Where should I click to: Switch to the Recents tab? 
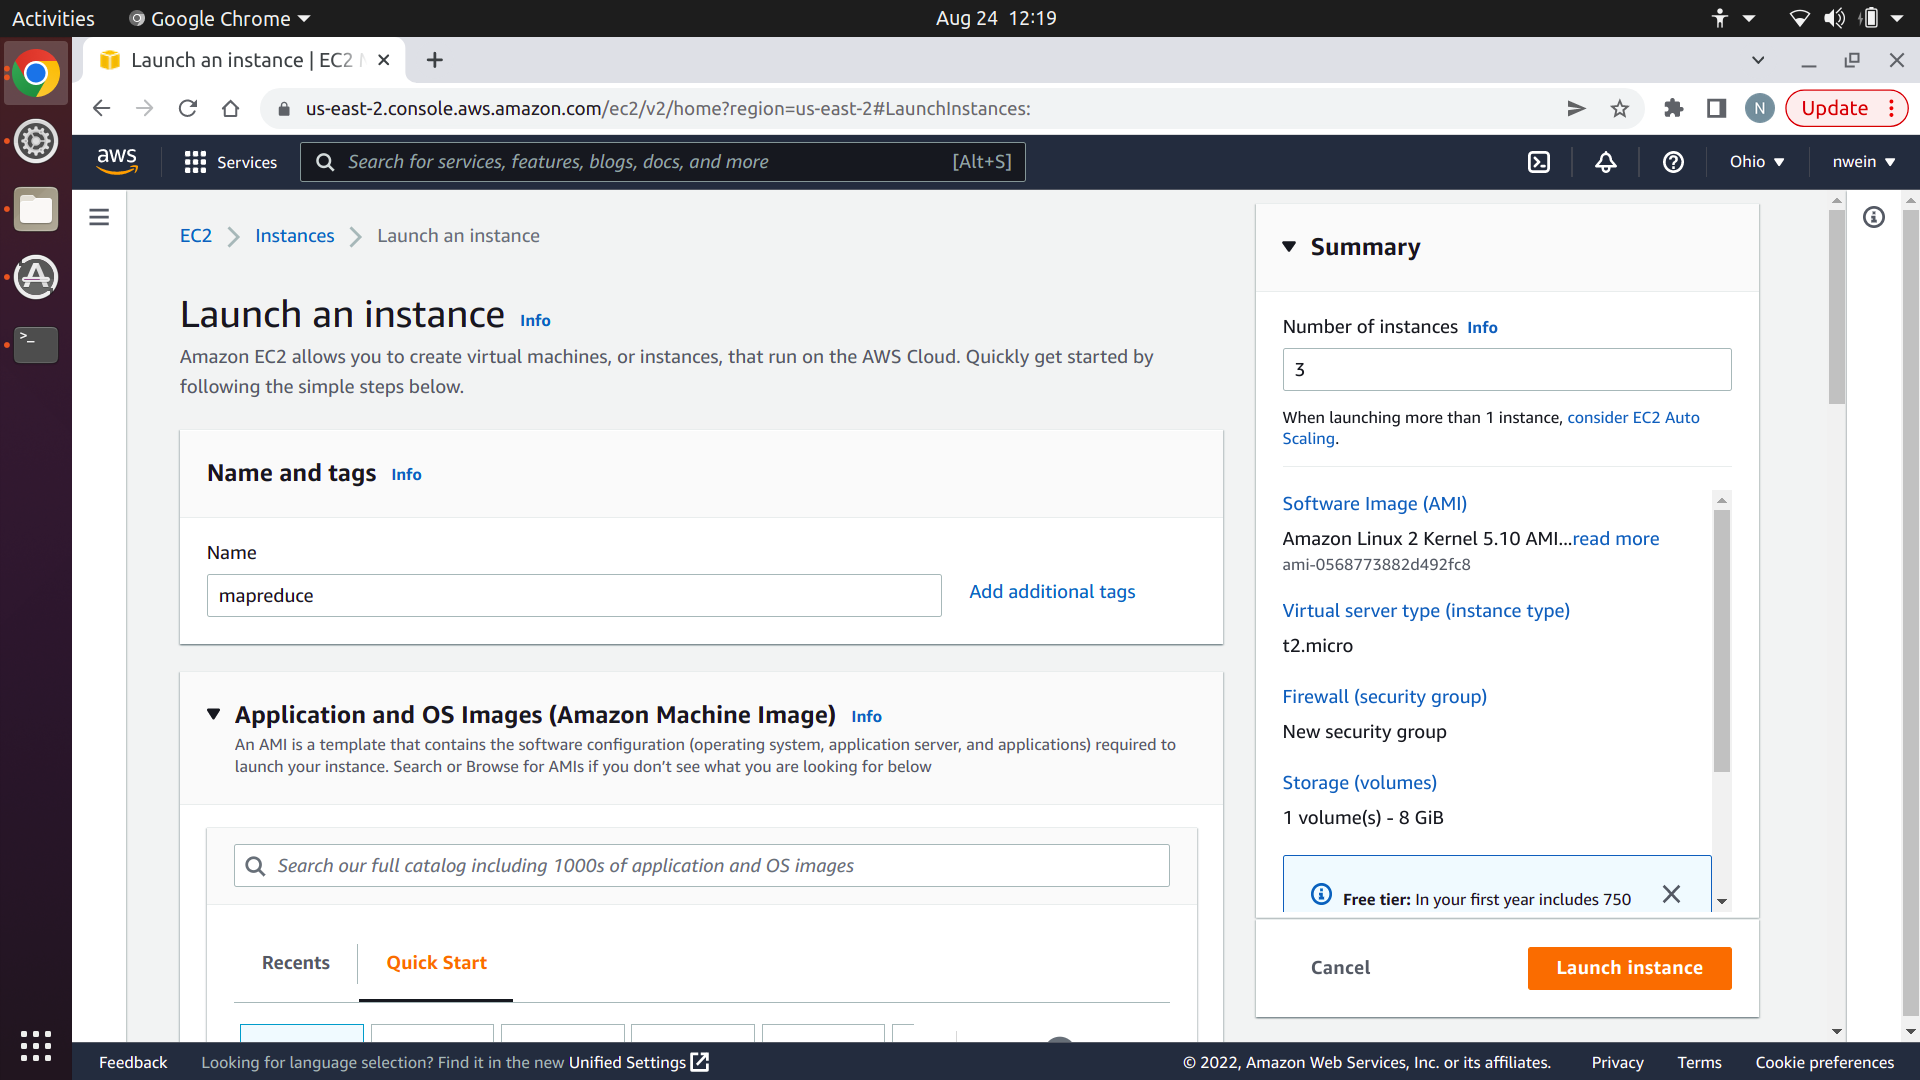[295, 962]
